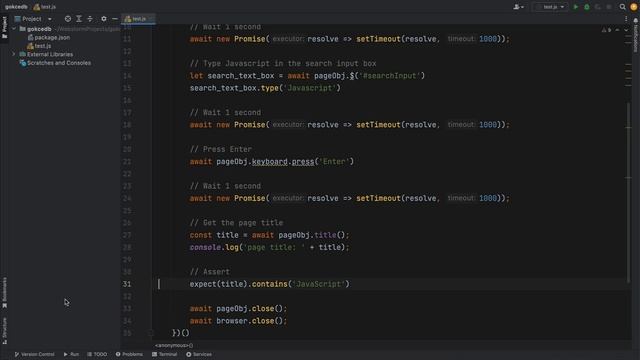The image size is (640, 360).
Task: Click 'const title' declaration on line 27
Action: click(x=214, y=235)
